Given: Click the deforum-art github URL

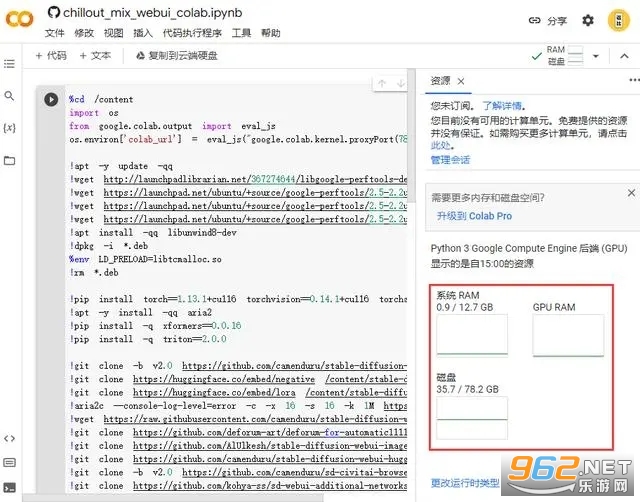Looking at the screenshot, I should [269, 433].
